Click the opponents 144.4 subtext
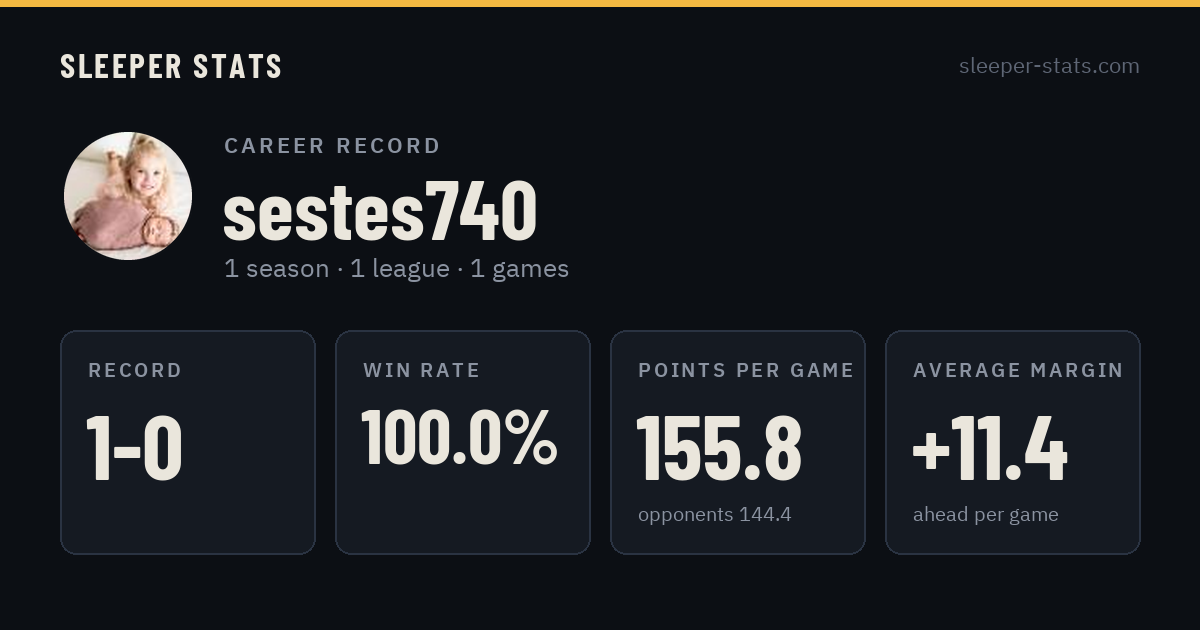1200x630 pixels. [715, 515]
